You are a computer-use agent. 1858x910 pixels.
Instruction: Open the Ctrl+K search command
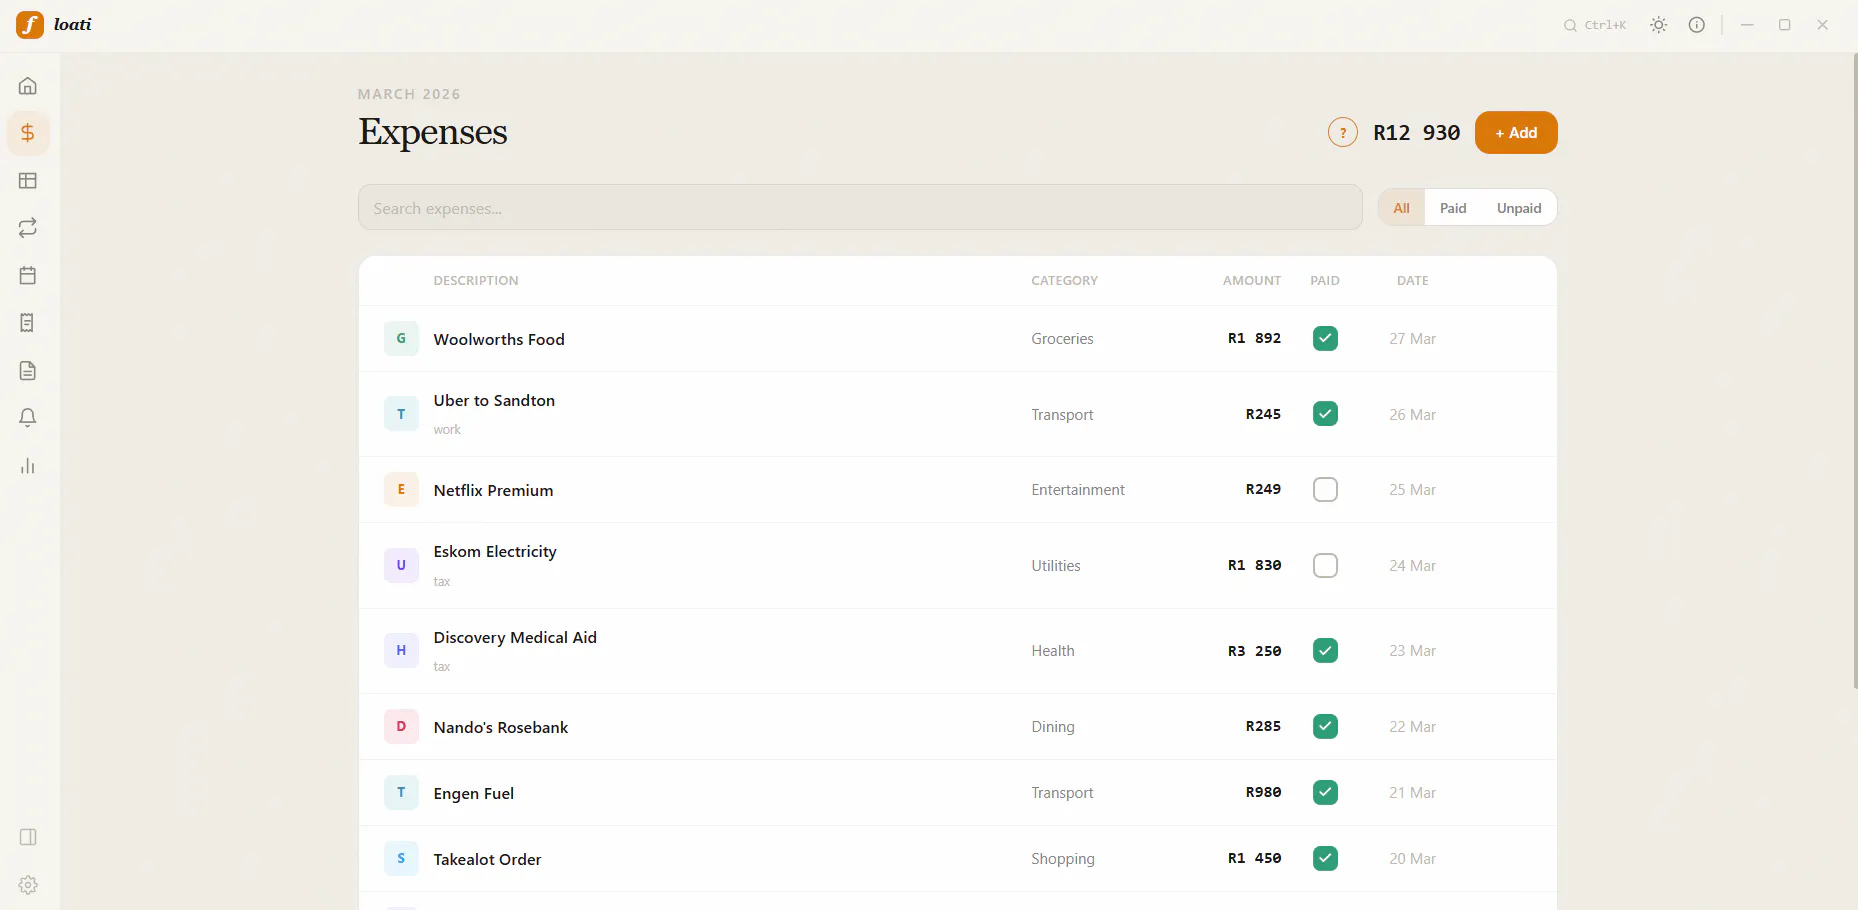click(1595, 25)
